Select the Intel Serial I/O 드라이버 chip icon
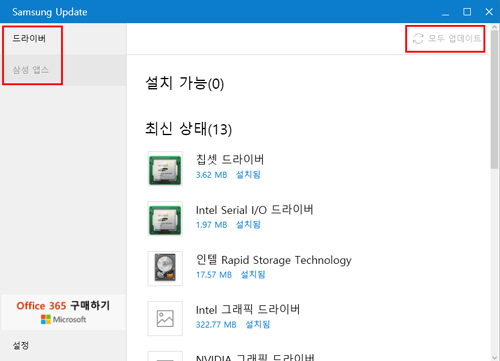This screenshot has height=361, width=500. click(x=165, y=219)
